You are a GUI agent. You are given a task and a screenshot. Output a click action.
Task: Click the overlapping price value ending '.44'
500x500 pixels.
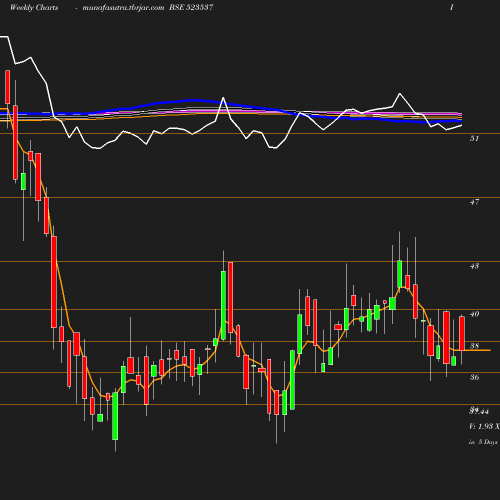tap(479, 411)
